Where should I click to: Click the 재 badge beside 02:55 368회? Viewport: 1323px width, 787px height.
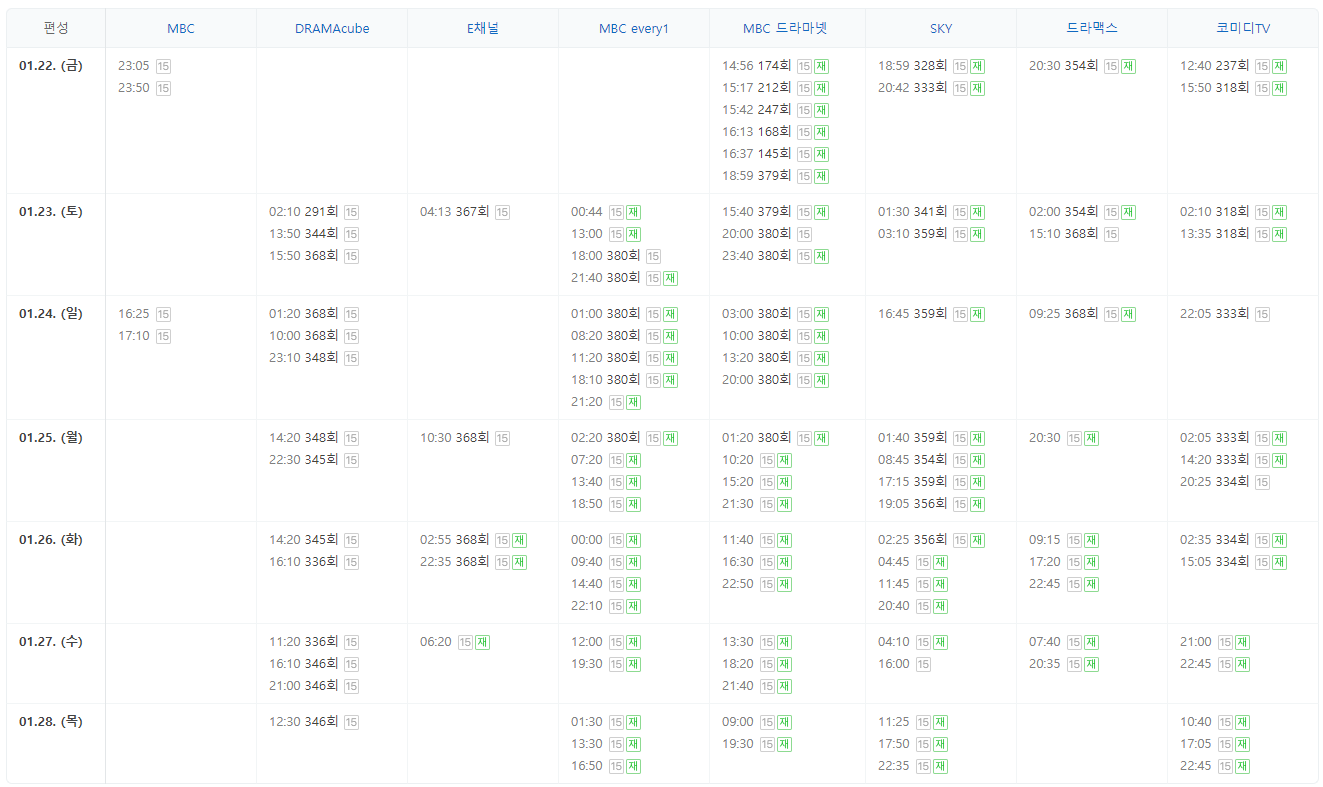519,540
